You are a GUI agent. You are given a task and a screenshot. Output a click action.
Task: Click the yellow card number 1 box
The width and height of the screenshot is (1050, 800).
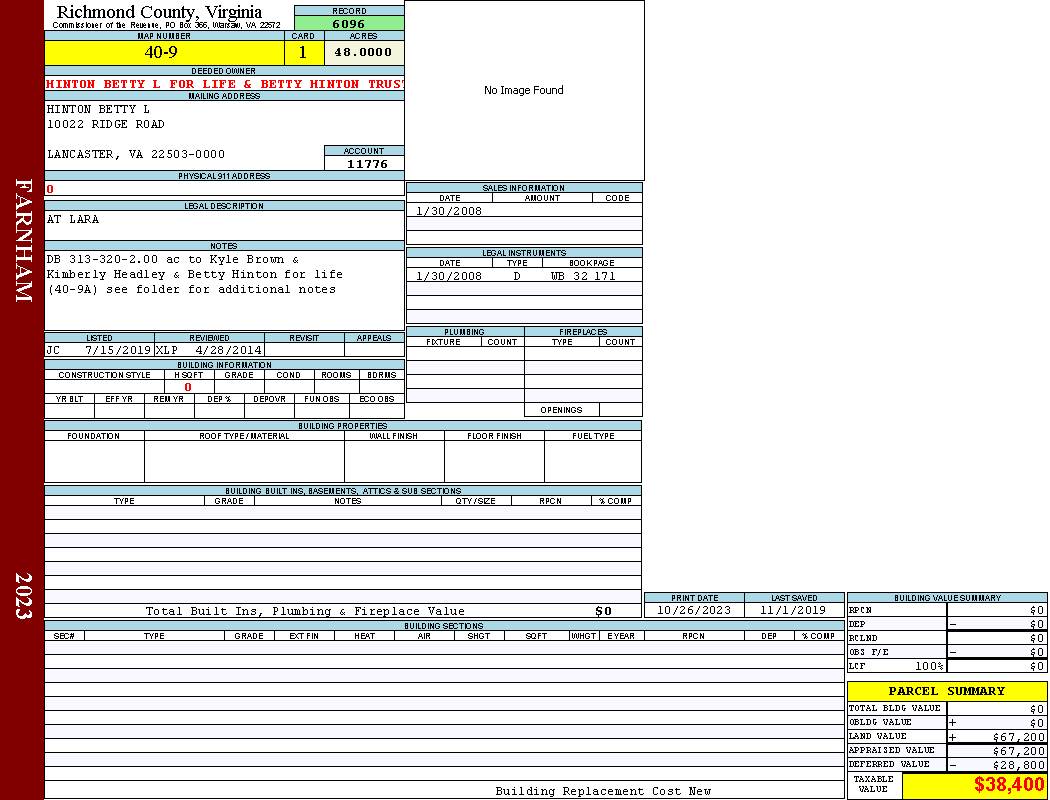[303, 52]
